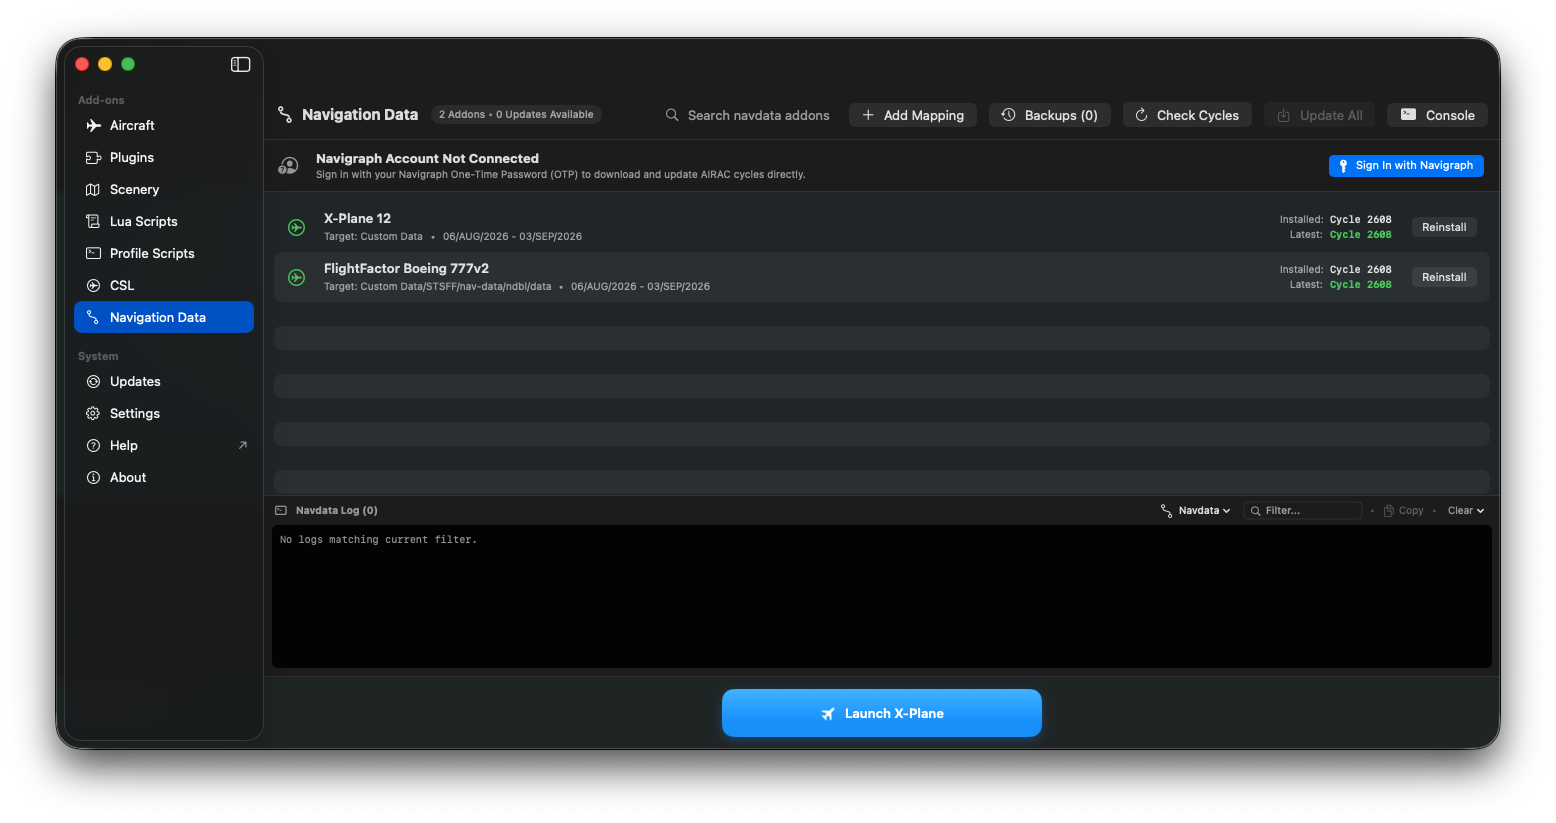Image resolution: width=1556 pixels, height=823 pixels.
Task: Select Navigation Data in the sidebar
Action: 164,317
